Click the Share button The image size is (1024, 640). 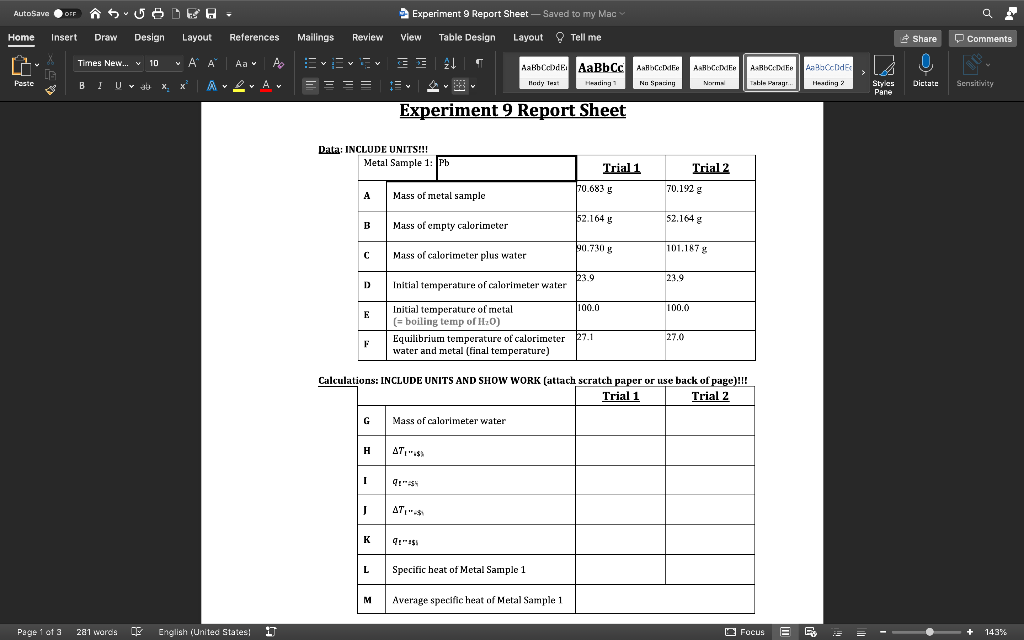(x=918, y=39)
